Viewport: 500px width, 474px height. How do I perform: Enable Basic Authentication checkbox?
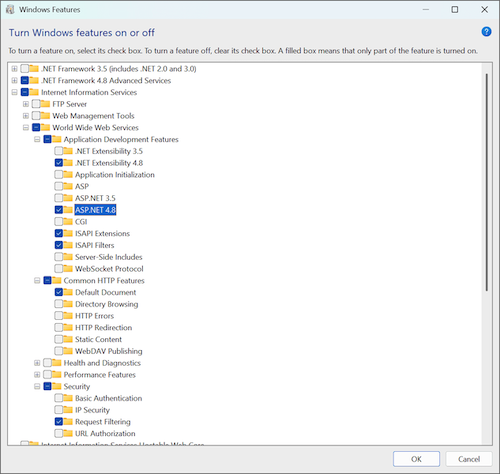(59, 398)
